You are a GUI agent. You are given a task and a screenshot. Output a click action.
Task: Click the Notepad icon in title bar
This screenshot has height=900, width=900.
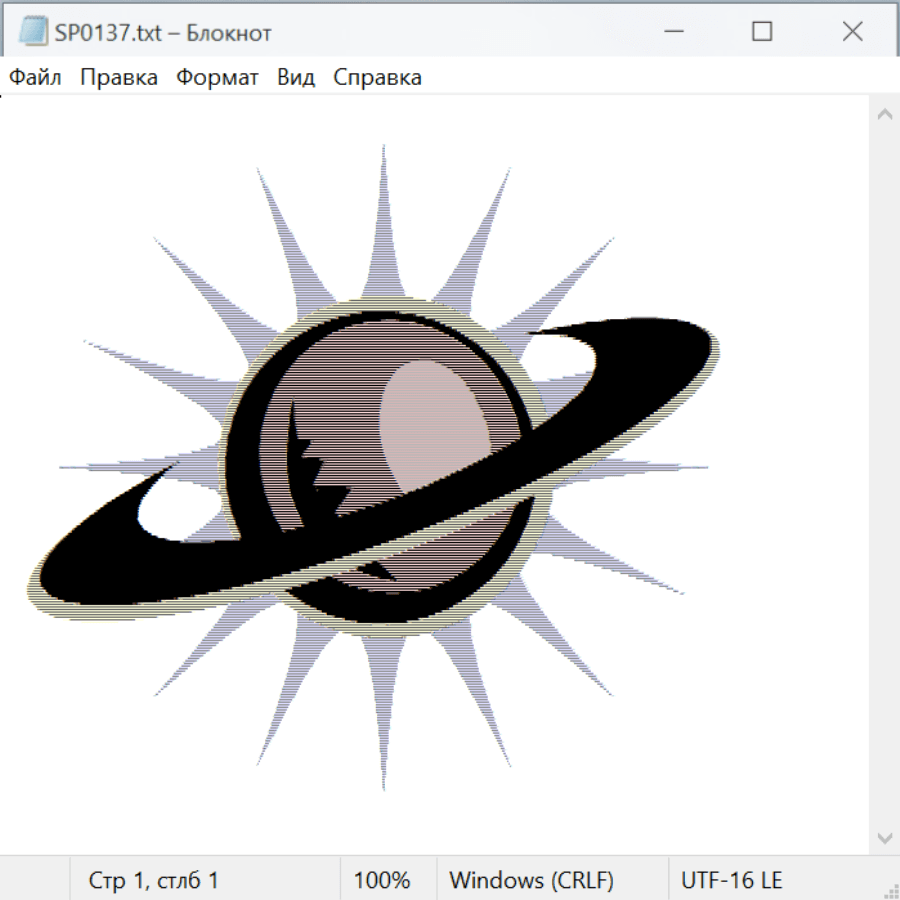[x=32, y=32]
